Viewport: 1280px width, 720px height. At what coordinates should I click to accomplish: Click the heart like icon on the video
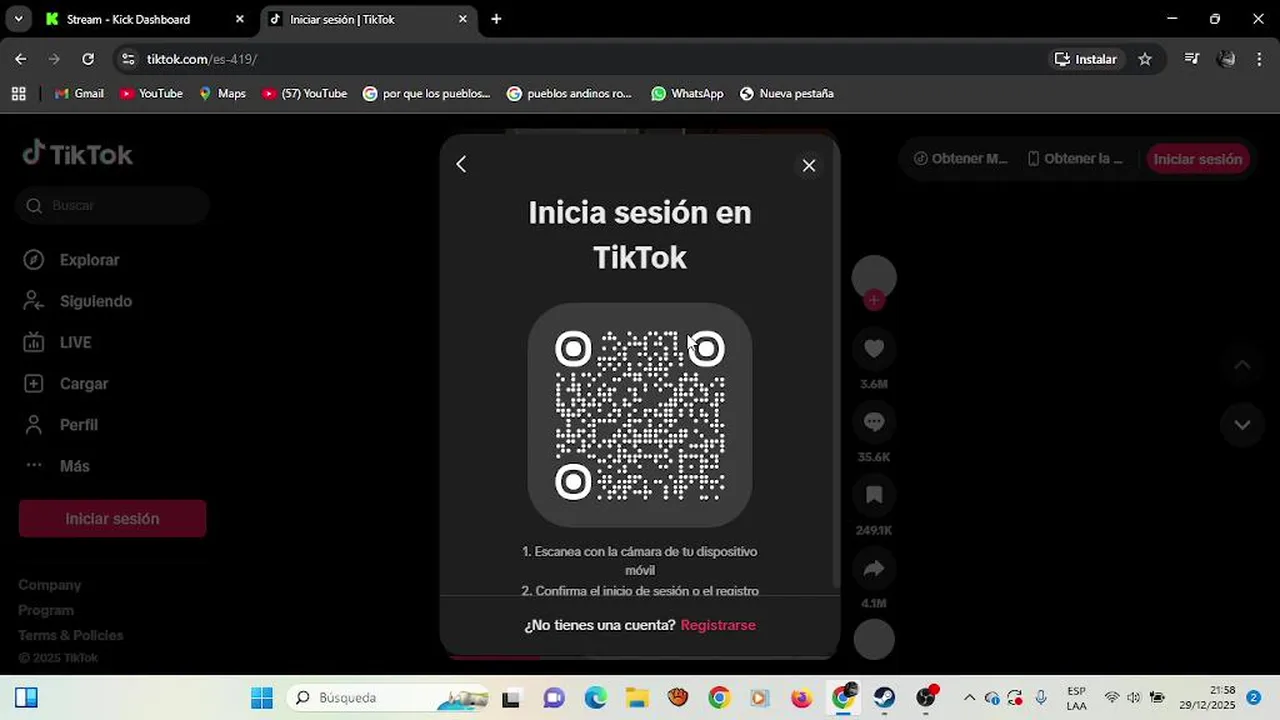click(x=874, y=348)
